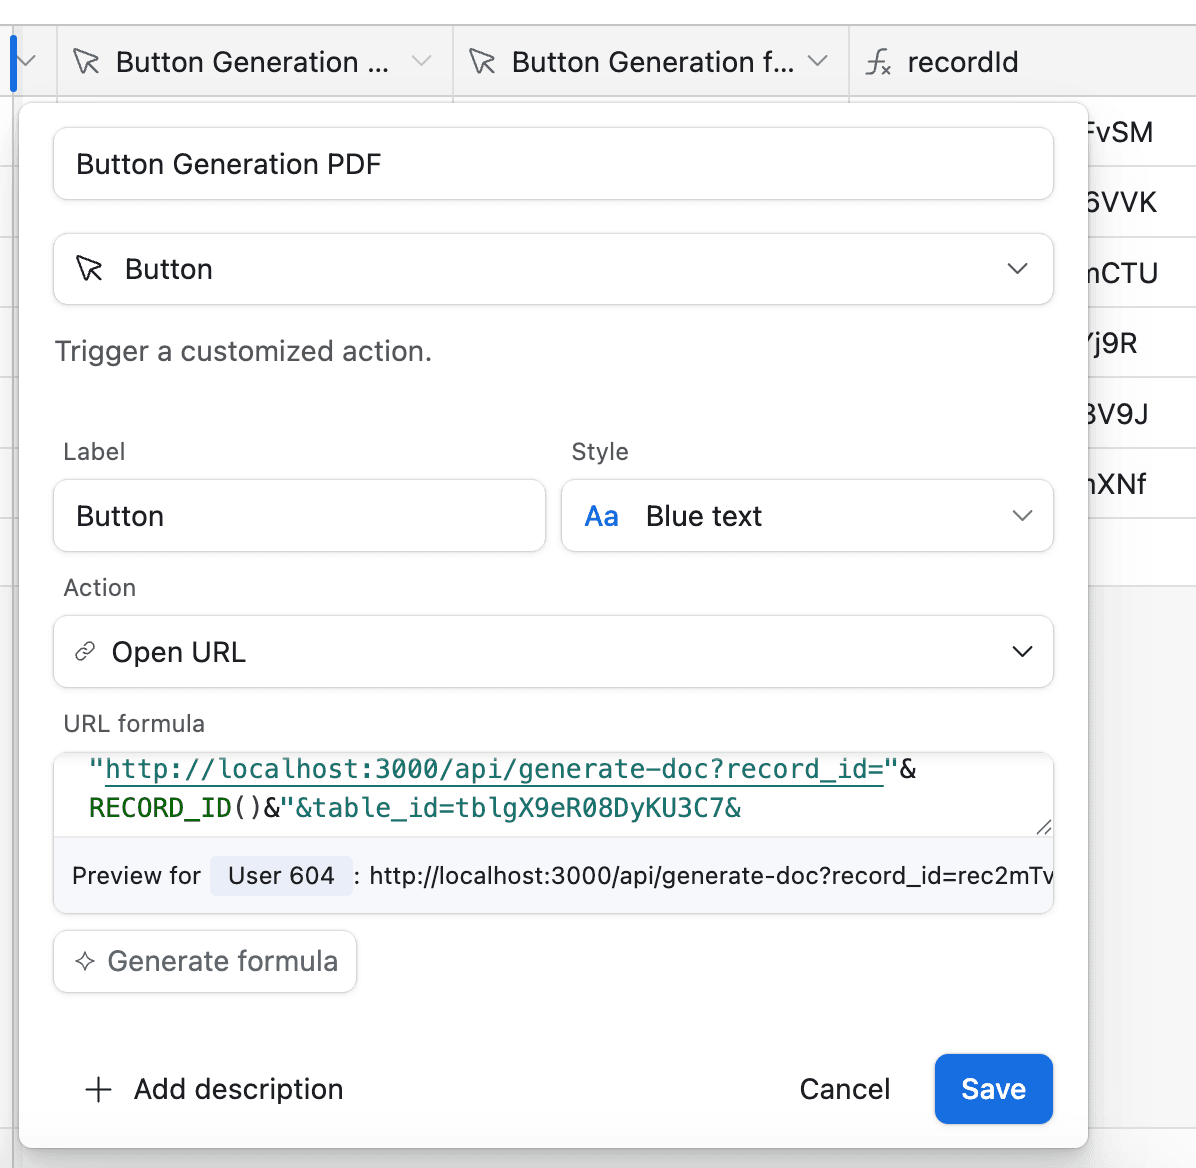Cancel the field editing dialog
Screen dimensions: 1196x1168
tap(844, 1089)
